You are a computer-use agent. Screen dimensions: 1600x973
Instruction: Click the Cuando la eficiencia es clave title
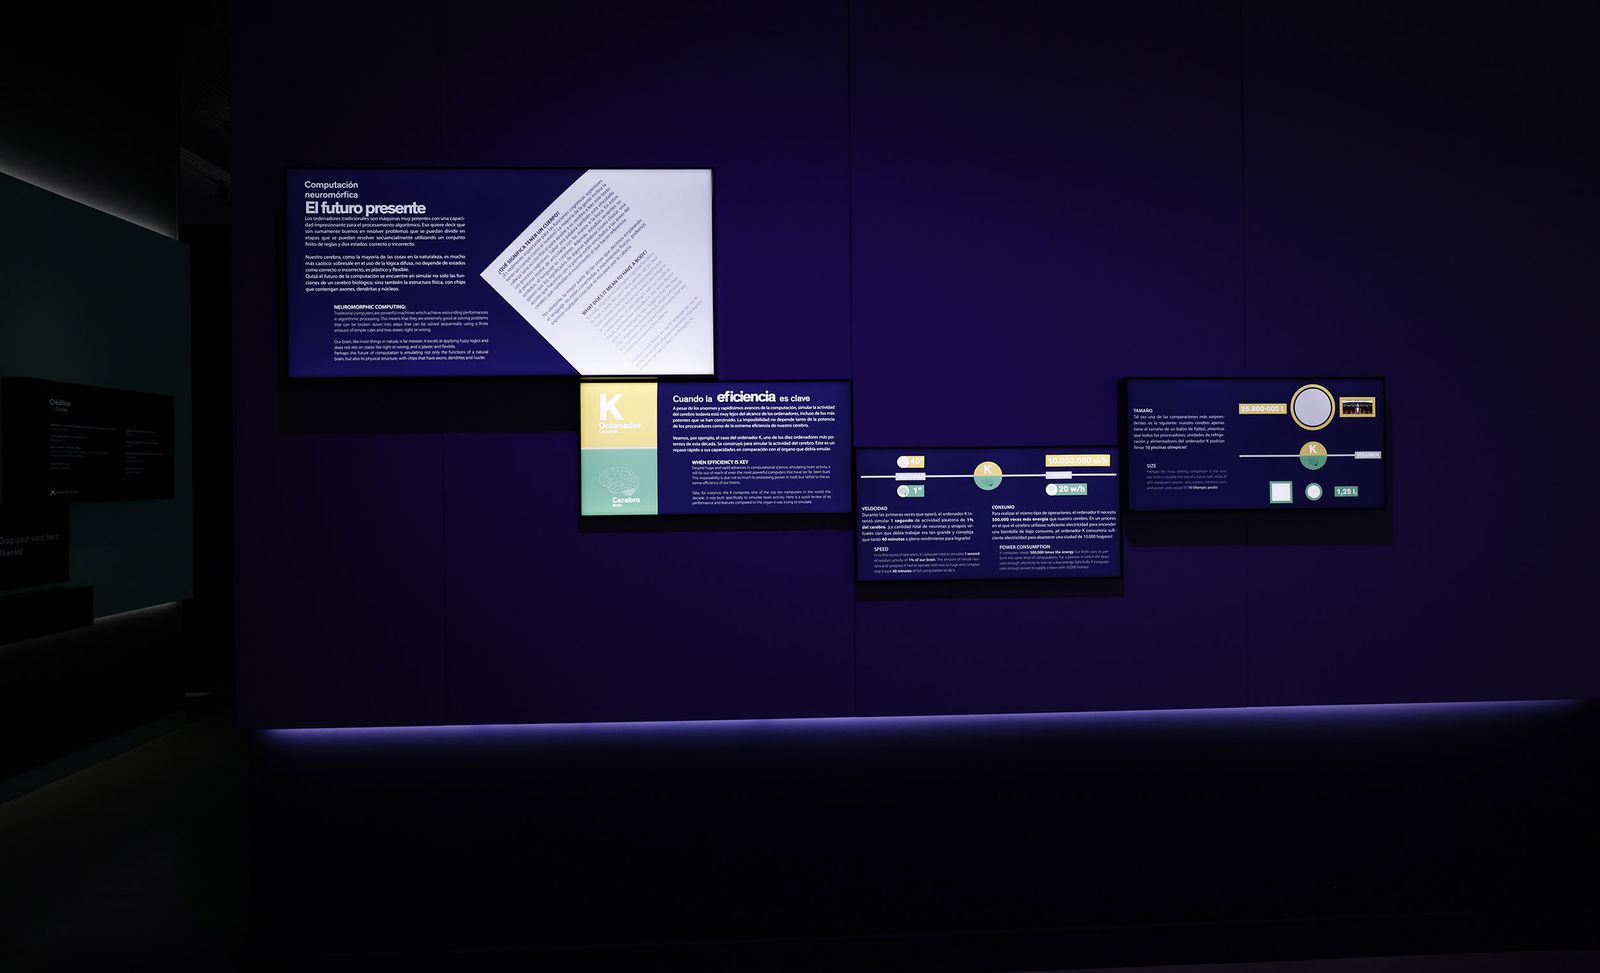coord(741,398)
